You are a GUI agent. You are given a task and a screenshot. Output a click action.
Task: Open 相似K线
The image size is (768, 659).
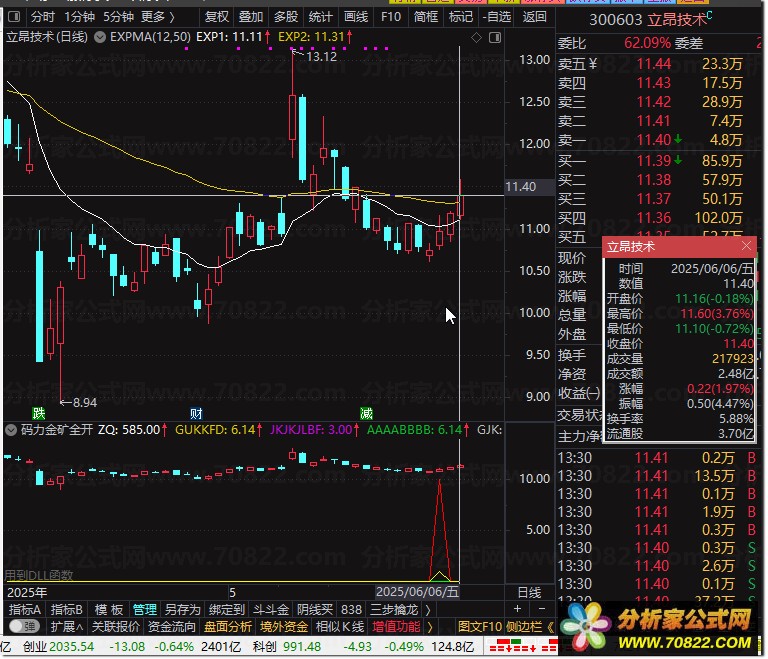(x=340, y=627)
